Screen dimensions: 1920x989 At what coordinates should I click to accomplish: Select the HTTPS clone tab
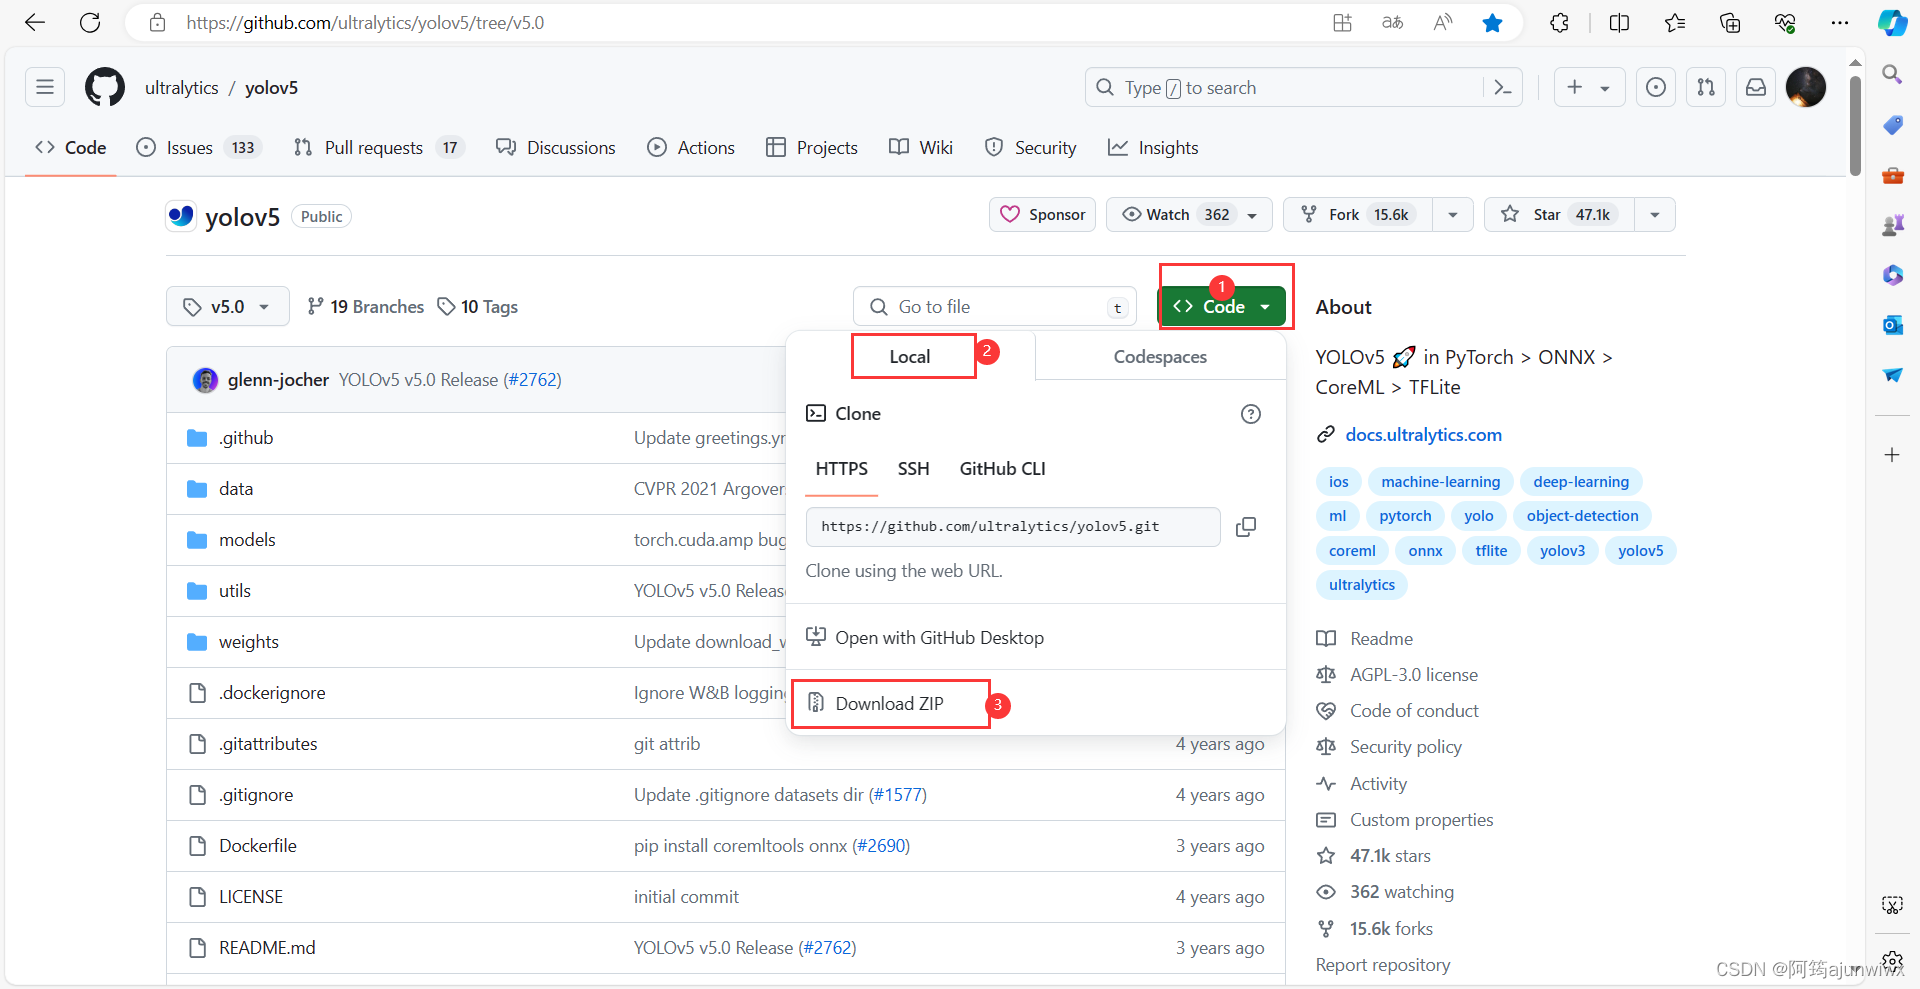(841, 469)
